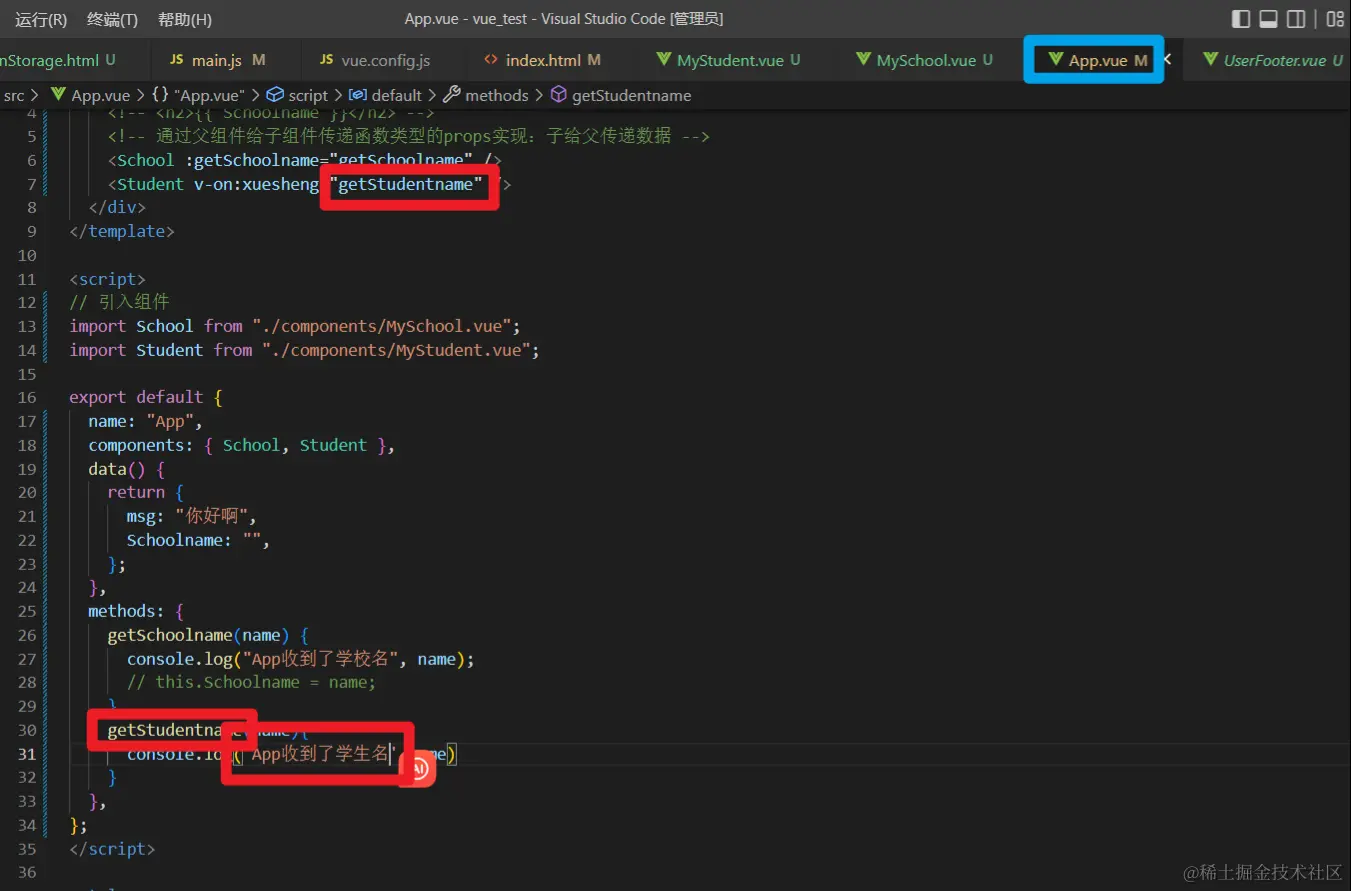
Task: Click the "// this.Schoolname = name;" comment
Action: pyautogui.click(x=251, y=682)
